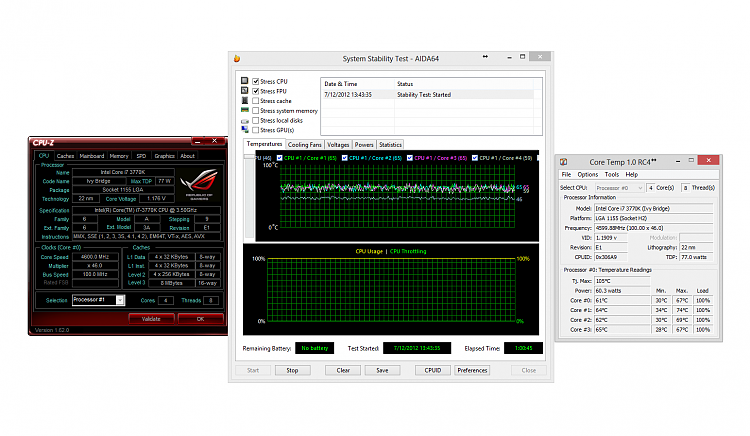Open the Graphics tab in CPU-Z
The height and width of the screenshot is (436, 750).
(165, 156)
